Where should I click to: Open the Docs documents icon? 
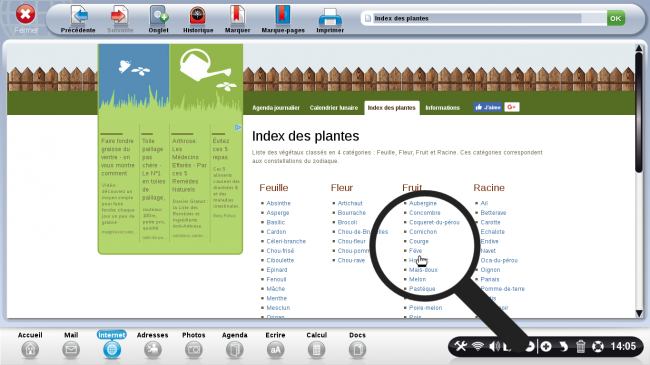pyautogui.click(x=357, y=350)
